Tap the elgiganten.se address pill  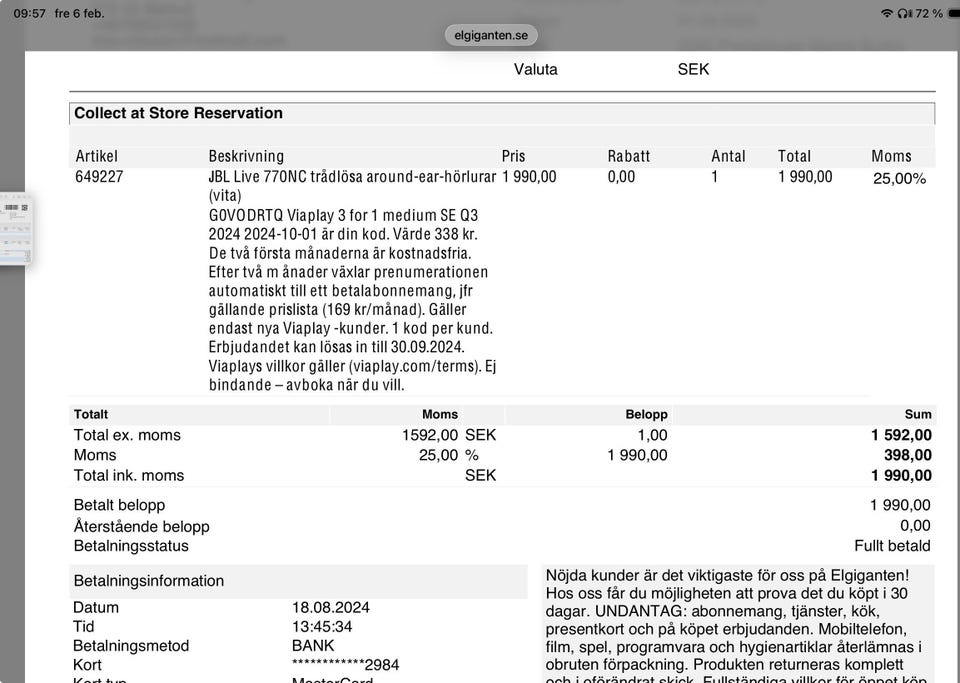(490, 35)
